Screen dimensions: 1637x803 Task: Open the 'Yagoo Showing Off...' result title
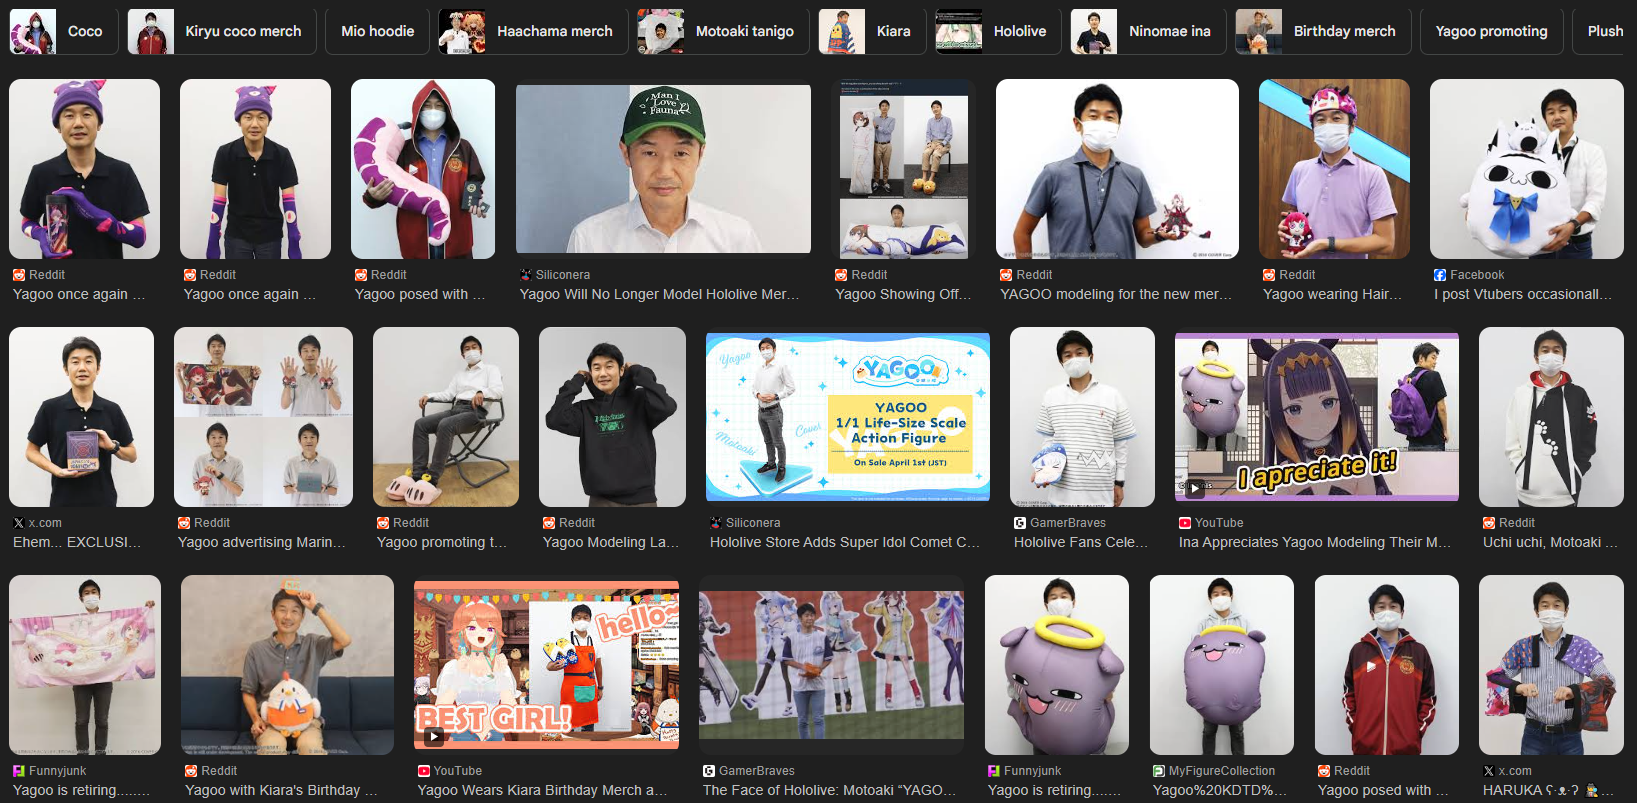click(x=904, y=294)
